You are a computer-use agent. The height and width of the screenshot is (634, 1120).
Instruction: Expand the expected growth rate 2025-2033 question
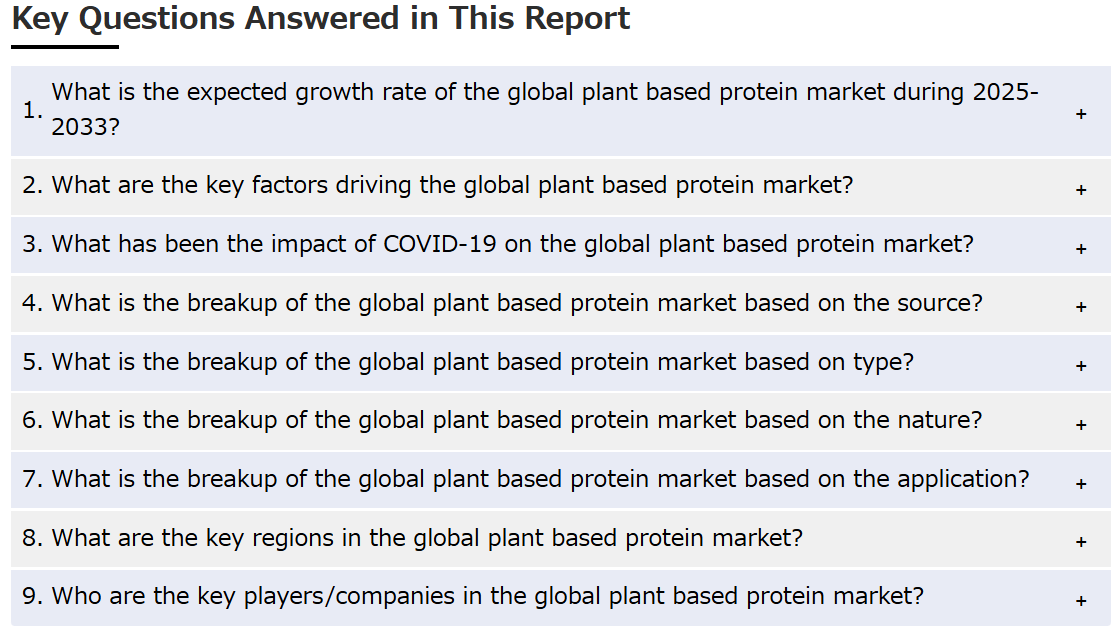point(561,111)
